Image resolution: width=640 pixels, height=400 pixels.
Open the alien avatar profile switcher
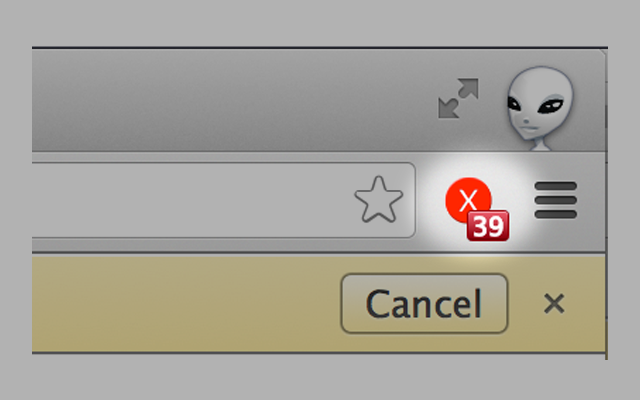point(540,108)
